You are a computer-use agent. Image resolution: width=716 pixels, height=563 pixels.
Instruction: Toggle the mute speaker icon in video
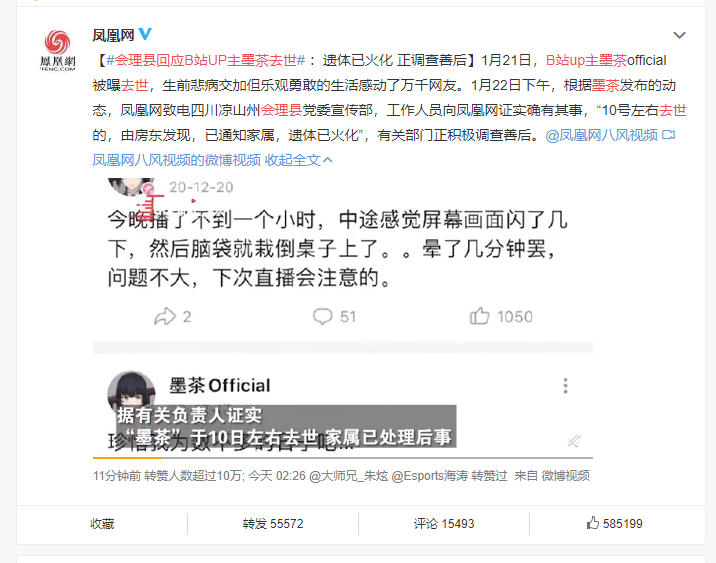(574, 441)
